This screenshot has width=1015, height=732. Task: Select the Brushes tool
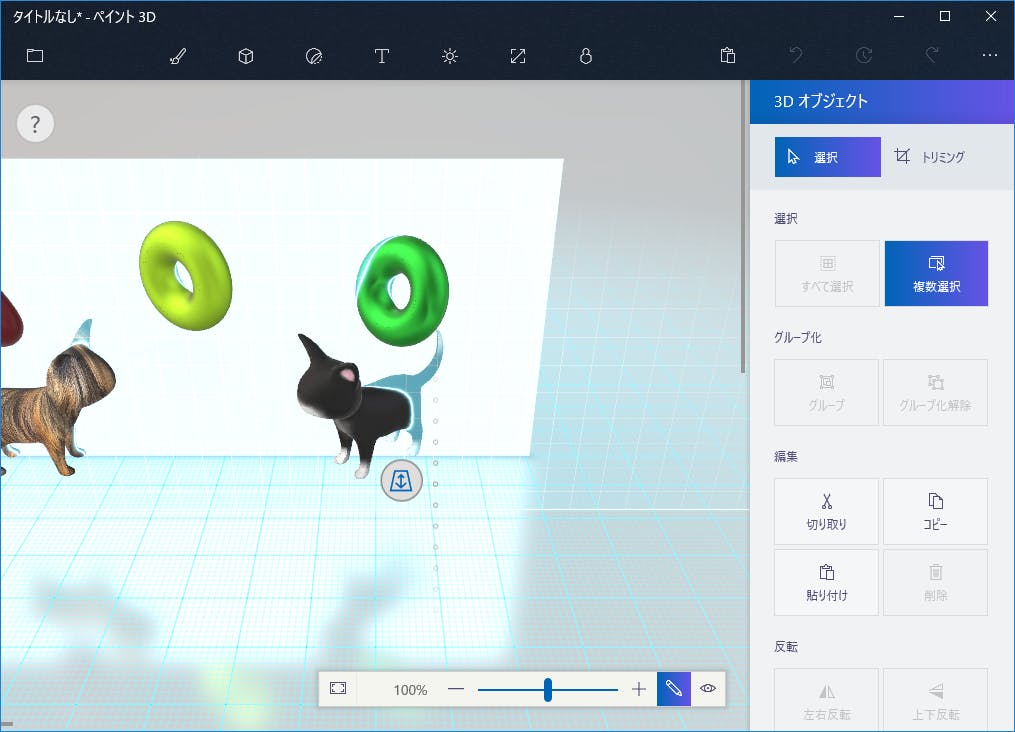click(x=178, y=56)
